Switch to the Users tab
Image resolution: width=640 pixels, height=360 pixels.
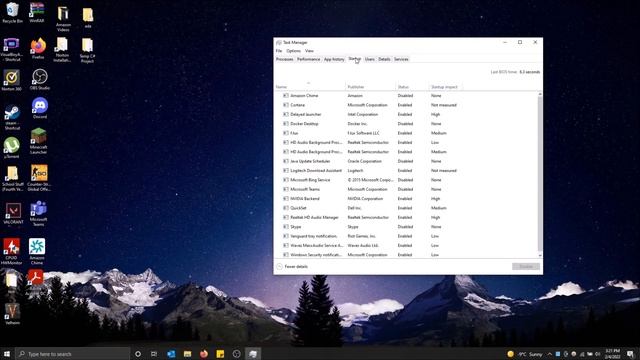pyautogui.click(x=369, y=60)
